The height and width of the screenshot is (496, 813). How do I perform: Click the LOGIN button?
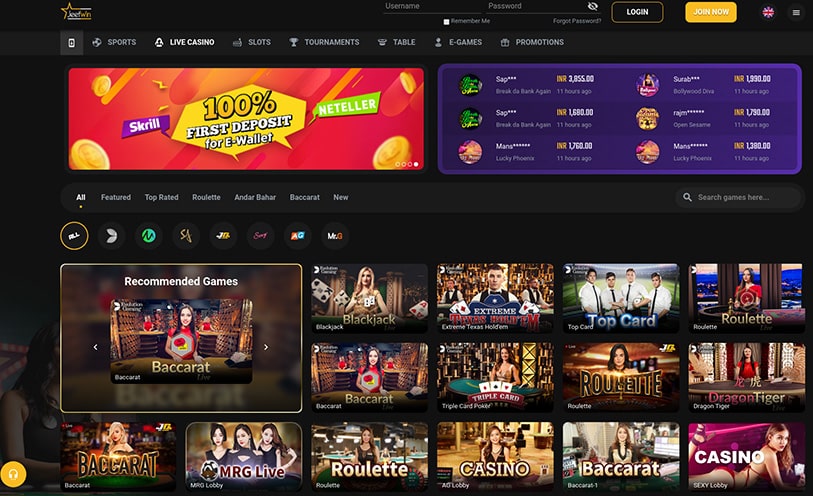pyautogui.click(x=637, y=12)
